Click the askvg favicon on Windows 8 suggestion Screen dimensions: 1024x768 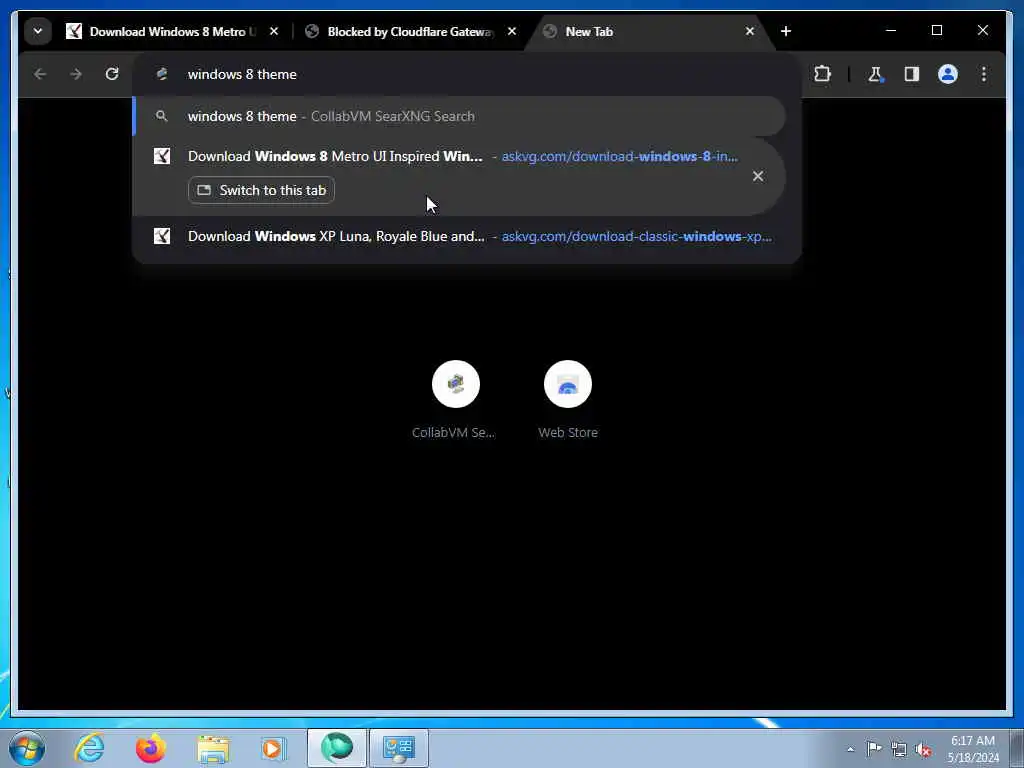(x=162, y=156)
